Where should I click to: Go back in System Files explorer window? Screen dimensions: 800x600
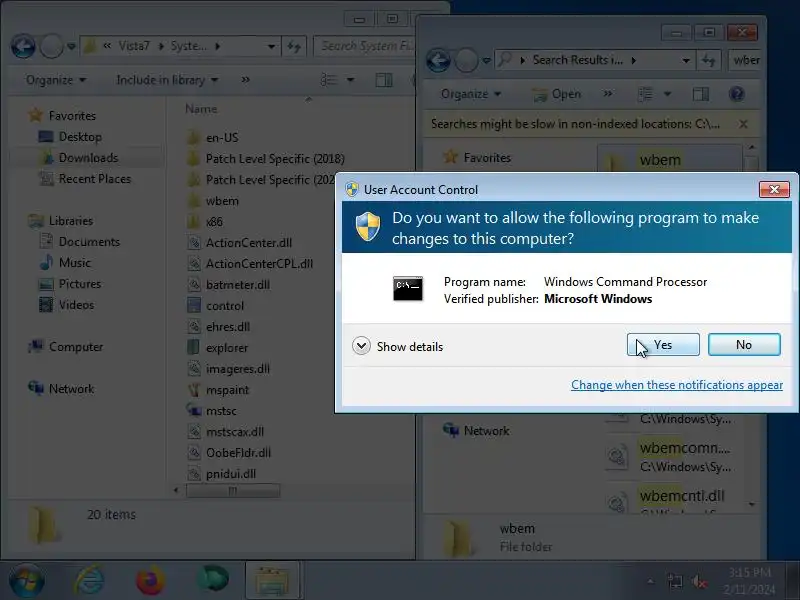click(23, 46)
